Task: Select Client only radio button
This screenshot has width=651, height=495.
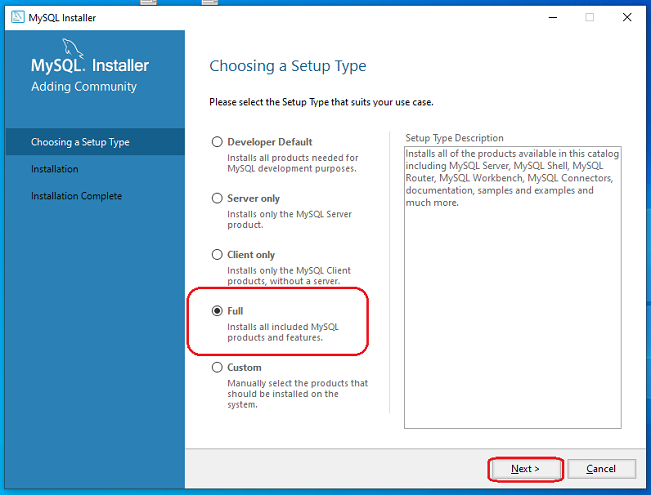Action: (217, 255)
